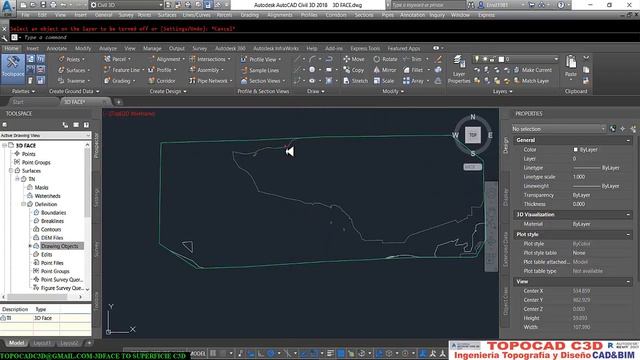This screenshot has height=360, width=640.
Task: Click the Corridor tool
Action: pos(162,81)
